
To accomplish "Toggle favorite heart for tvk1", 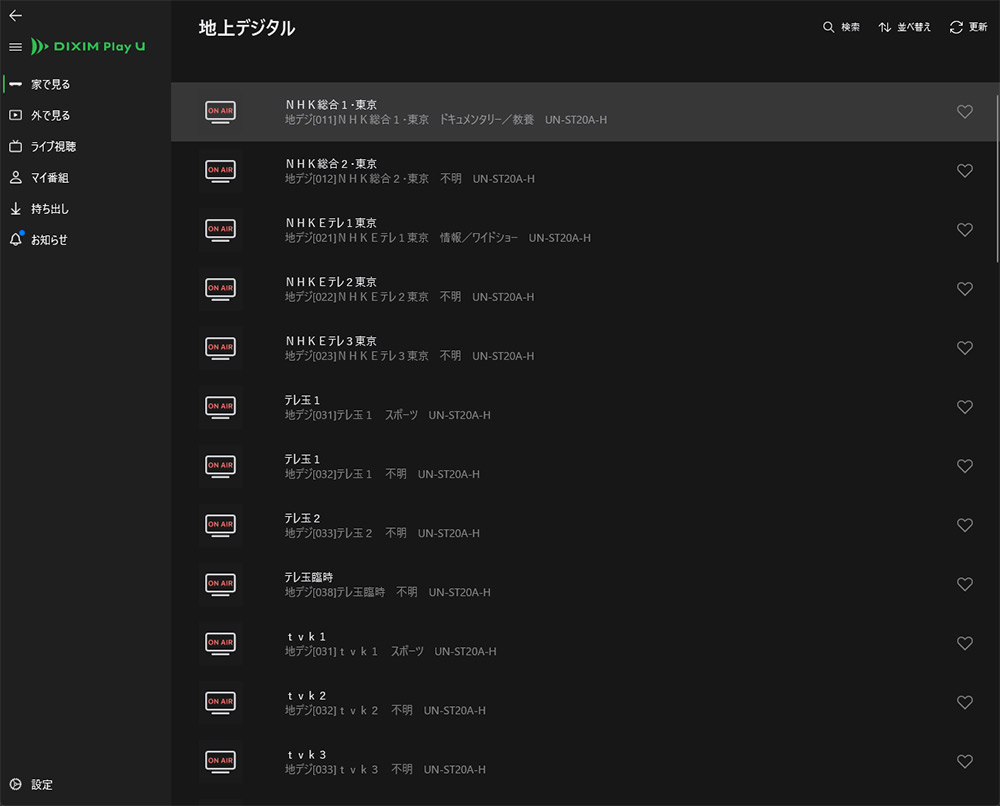I will [964, 644].
